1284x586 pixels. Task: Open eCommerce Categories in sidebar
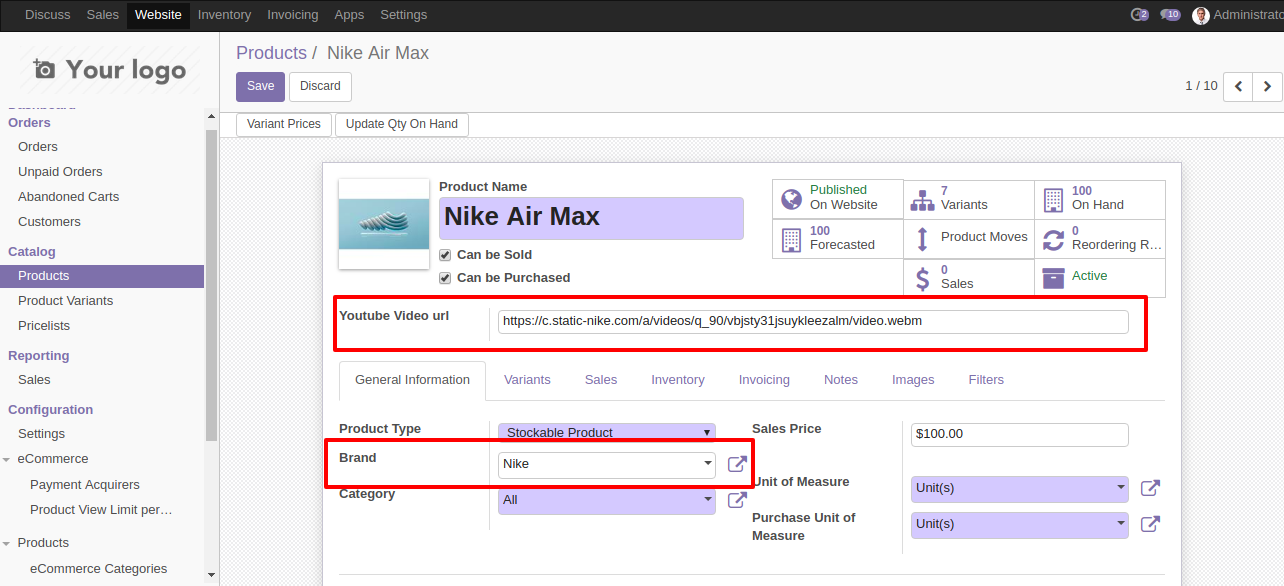click(x=98, y=569)
